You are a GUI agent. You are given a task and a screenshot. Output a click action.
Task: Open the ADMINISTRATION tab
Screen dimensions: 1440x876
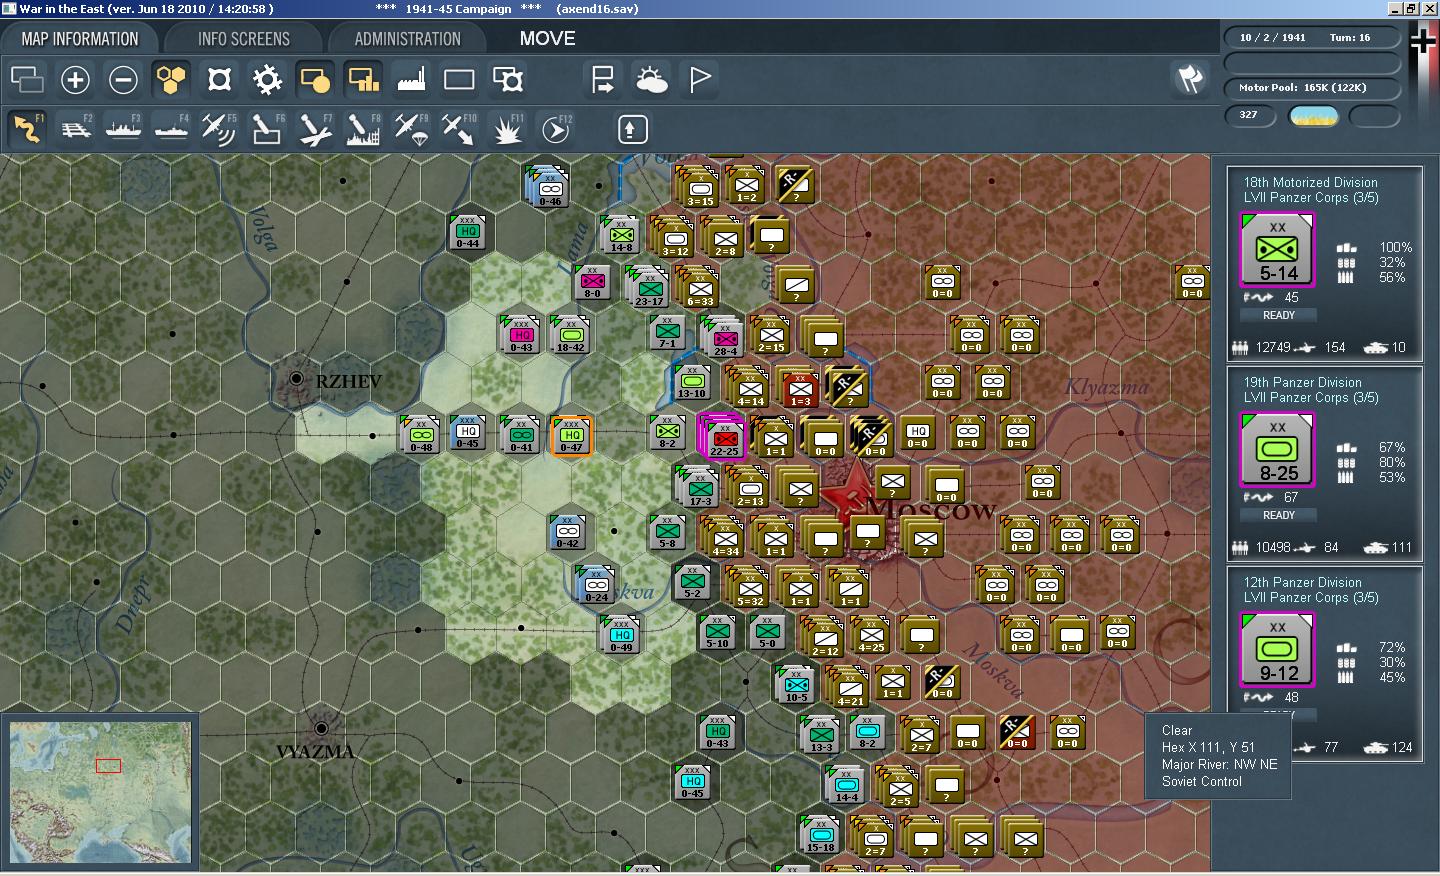pyautogui.click(x=407, y=39)
